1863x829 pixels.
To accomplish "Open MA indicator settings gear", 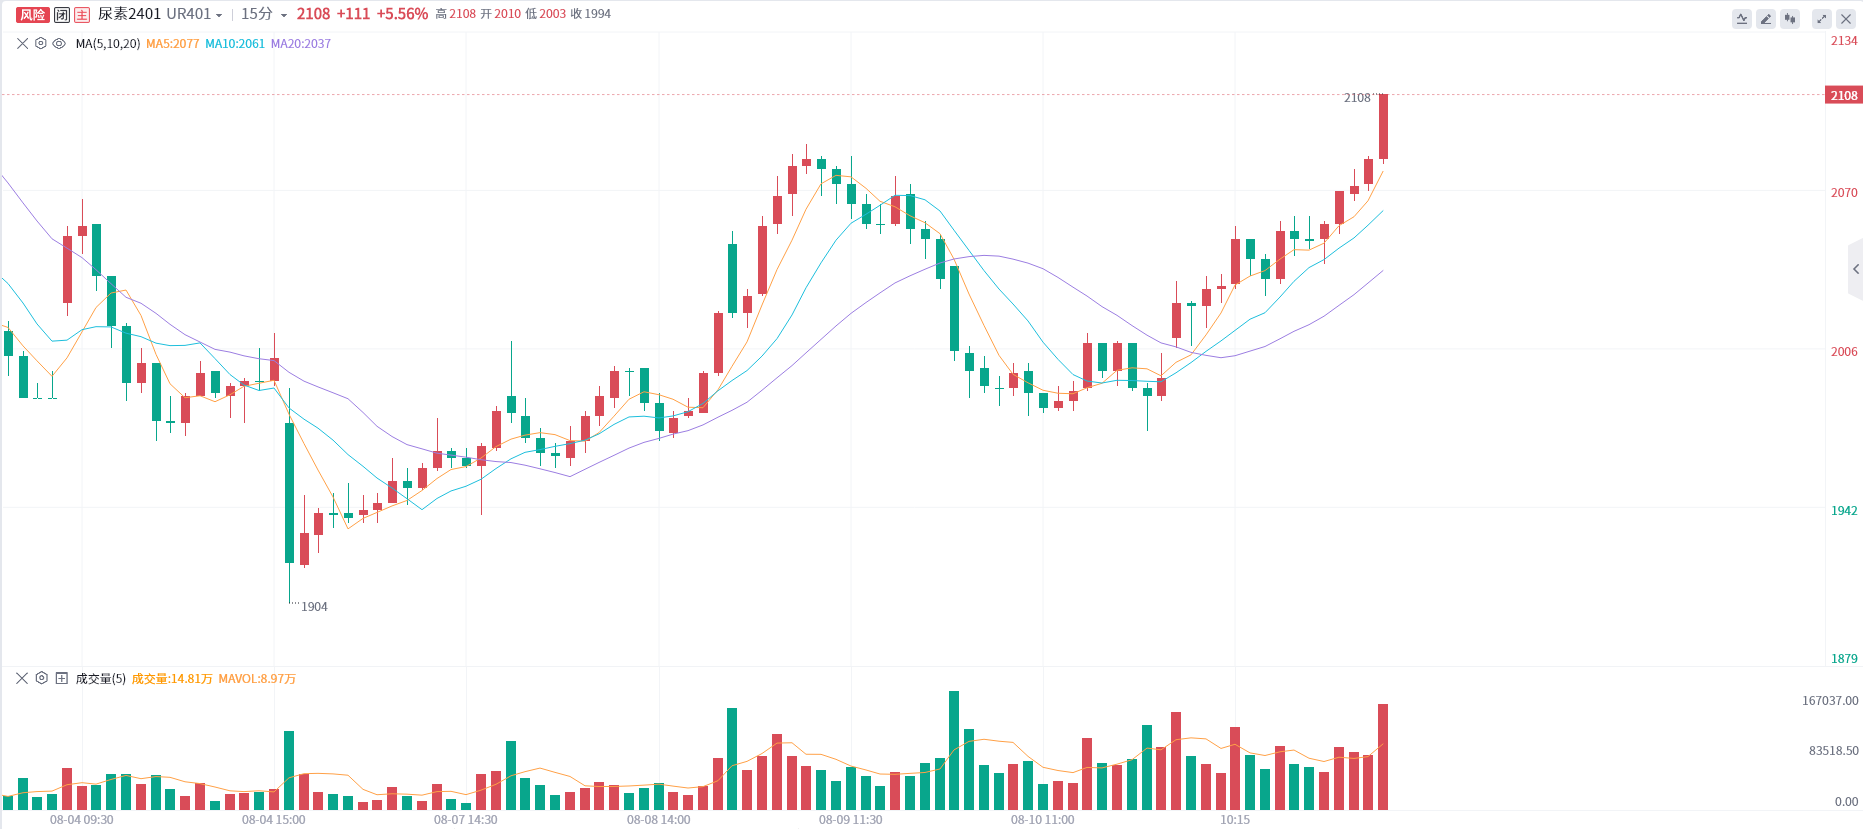I will (x=41, y=44).
